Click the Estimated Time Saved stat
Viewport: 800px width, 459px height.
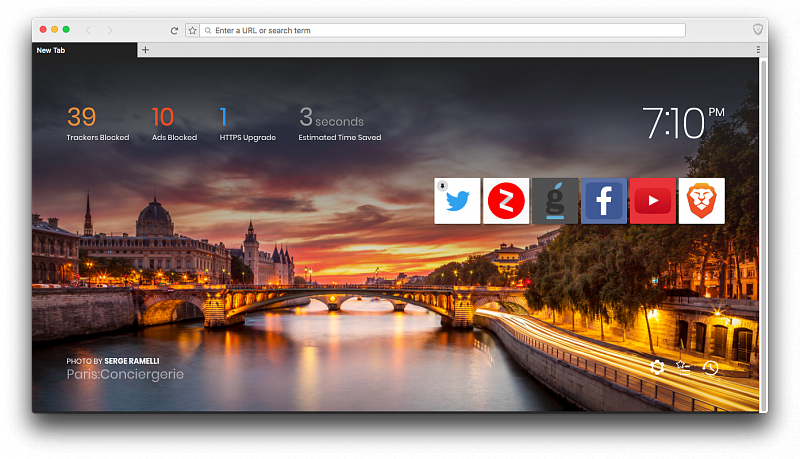coord(340,124)
